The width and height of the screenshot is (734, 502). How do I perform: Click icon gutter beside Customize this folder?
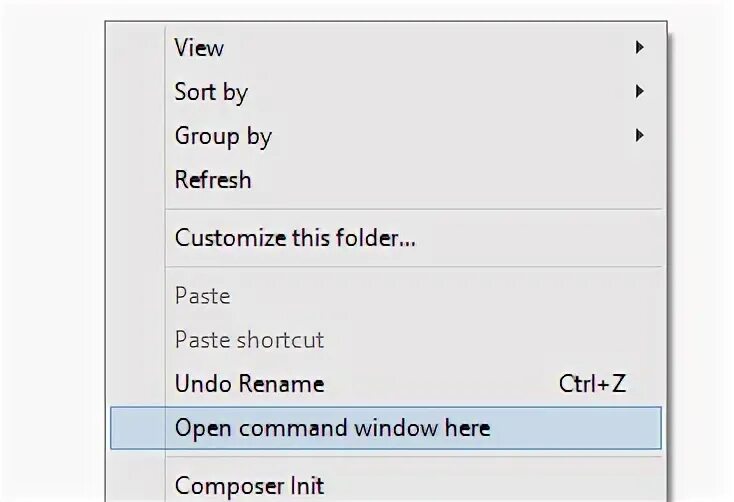click(x=136, y=238)
